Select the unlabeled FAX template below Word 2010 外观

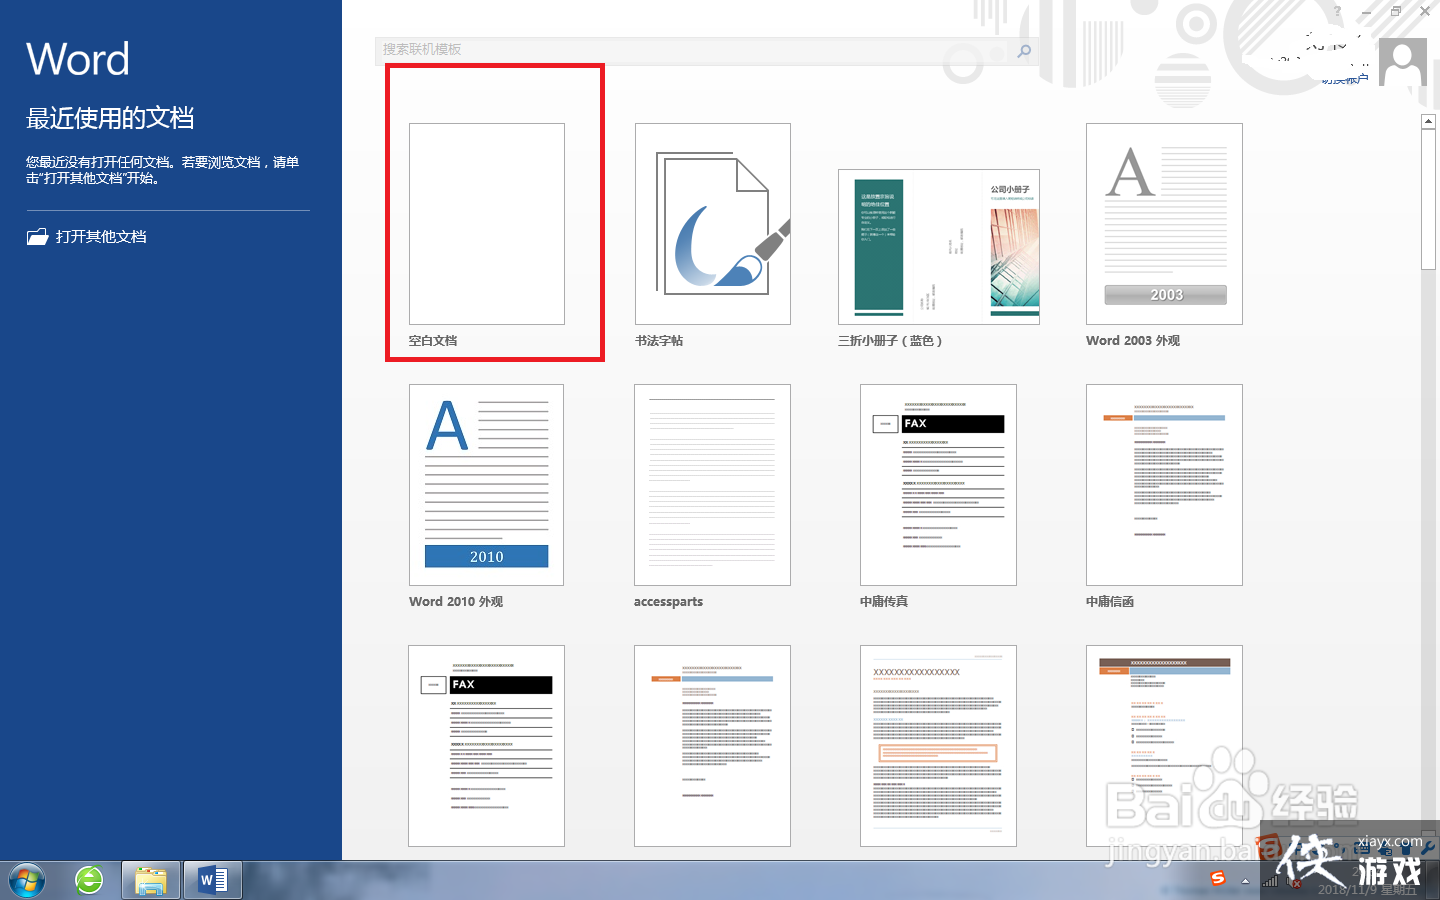486,746
